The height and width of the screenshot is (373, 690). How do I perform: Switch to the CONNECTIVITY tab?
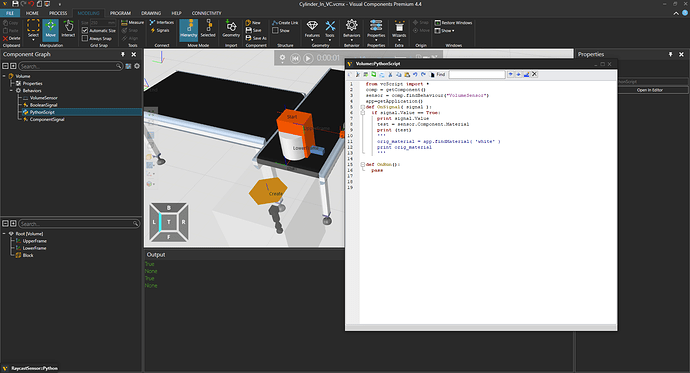click(x=206, y=13)
